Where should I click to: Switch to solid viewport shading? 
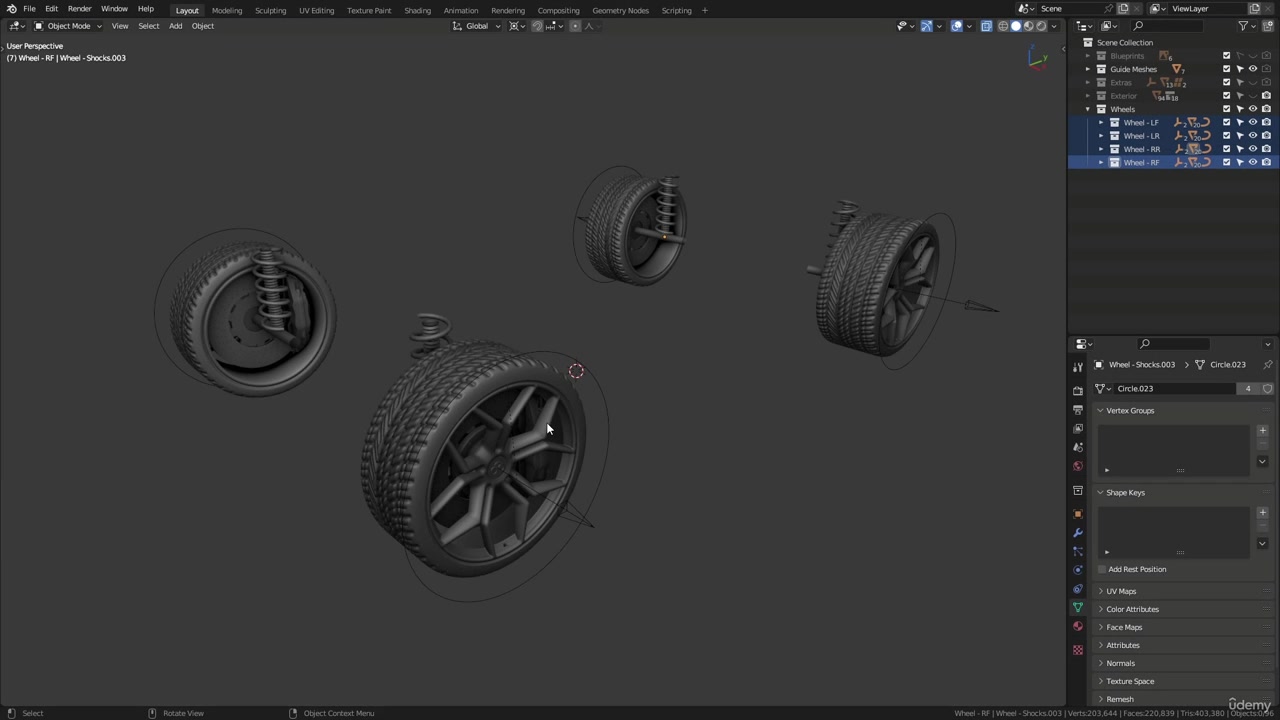[x=1016, y=26]
